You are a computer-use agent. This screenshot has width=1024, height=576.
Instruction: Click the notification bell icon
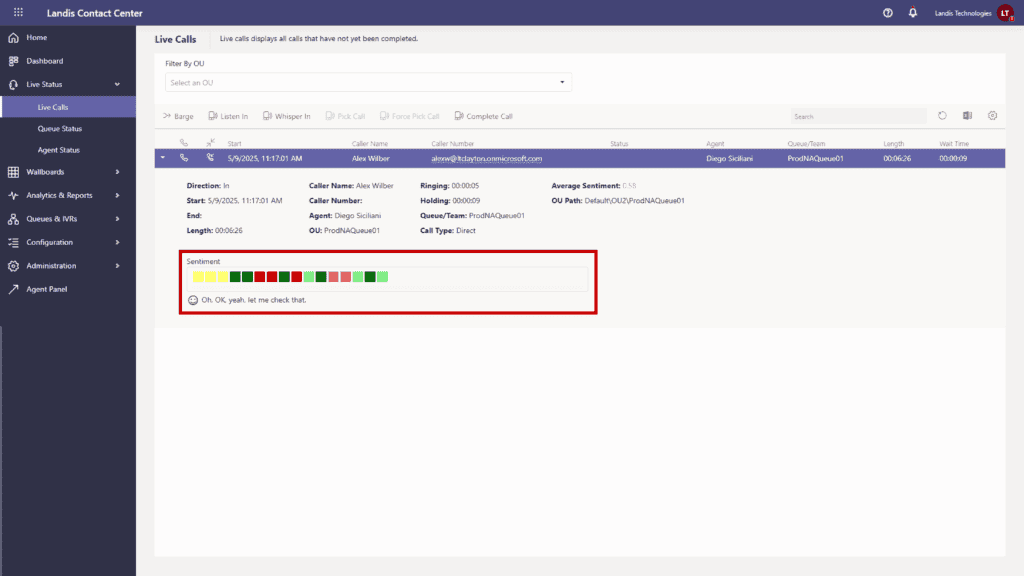911,13
